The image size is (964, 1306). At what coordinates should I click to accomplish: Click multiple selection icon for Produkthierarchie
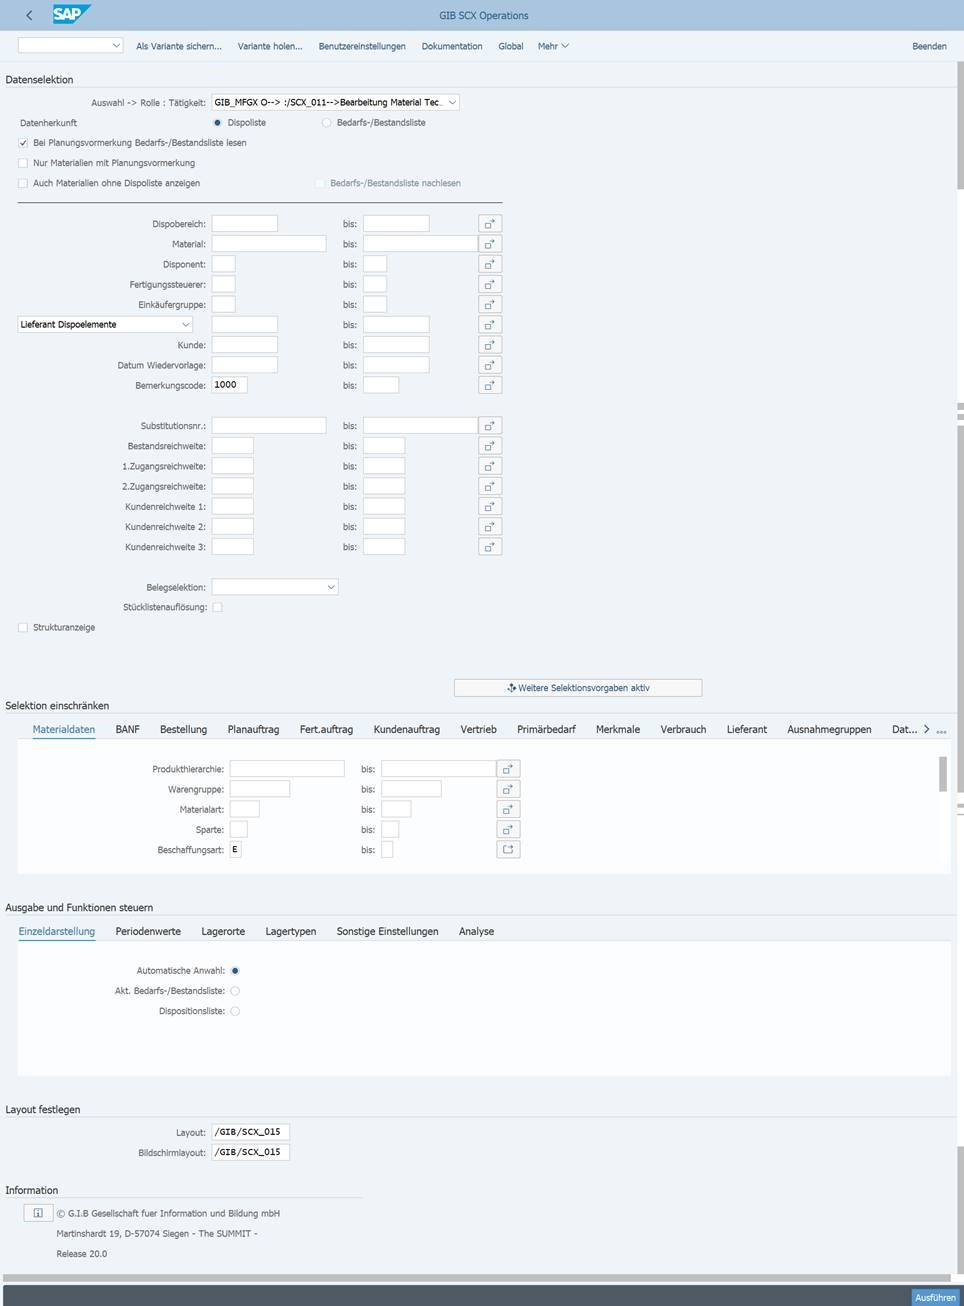click(x=508, y=769)
